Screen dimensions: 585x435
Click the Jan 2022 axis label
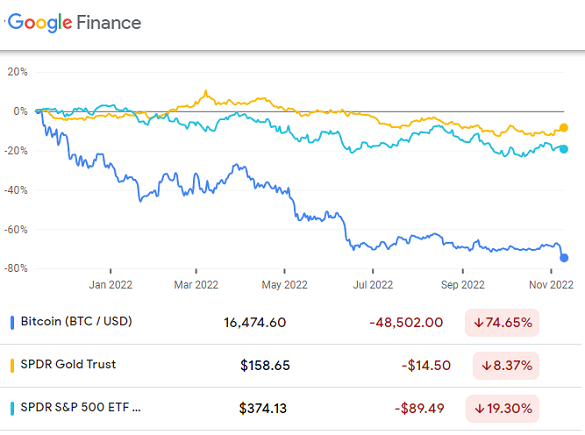[x=111, y=285]
